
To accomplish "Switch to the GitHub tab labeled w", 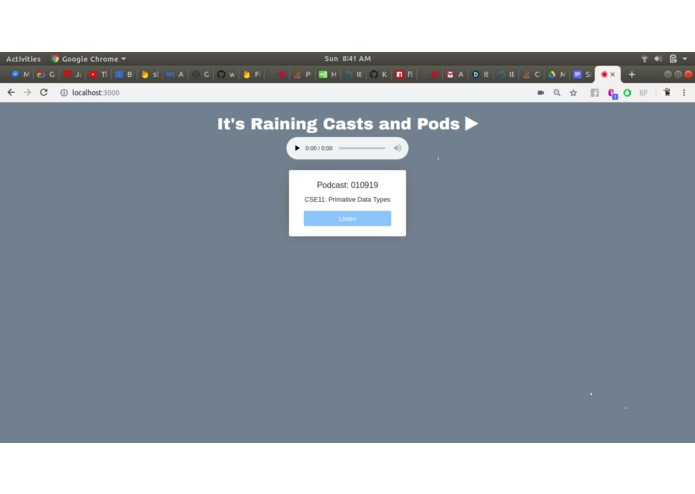I will (226, 74).
